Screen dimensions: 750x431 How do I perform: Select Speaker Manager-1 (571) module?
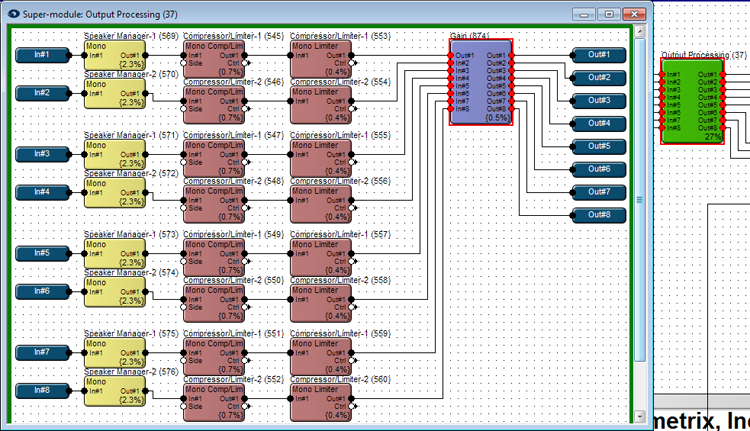(x=115, y=155)
